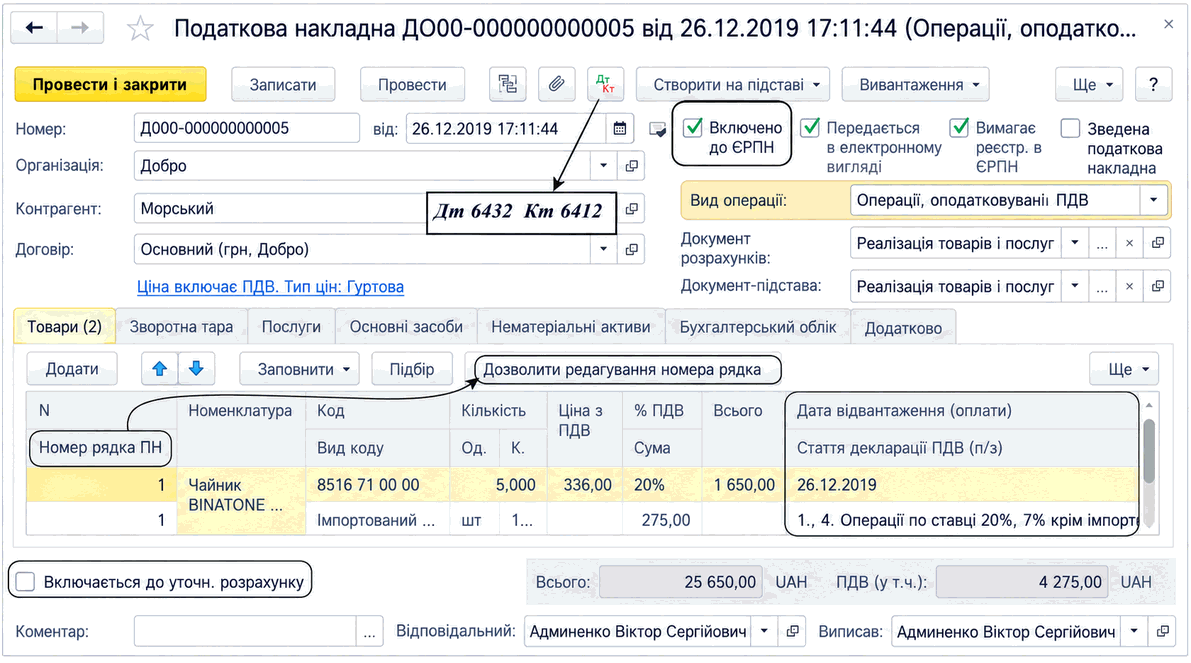Select Документ-підстава via ellipsis button
This screenshot has width=1191, height=663.
[x=1102, y=286]
